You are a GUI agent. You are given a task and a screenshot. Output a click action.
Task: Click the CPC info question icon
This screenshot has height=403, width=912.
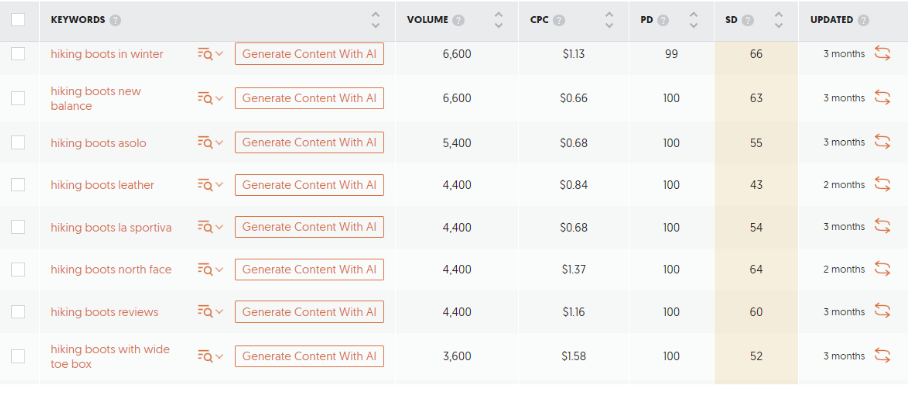(558, 20)
